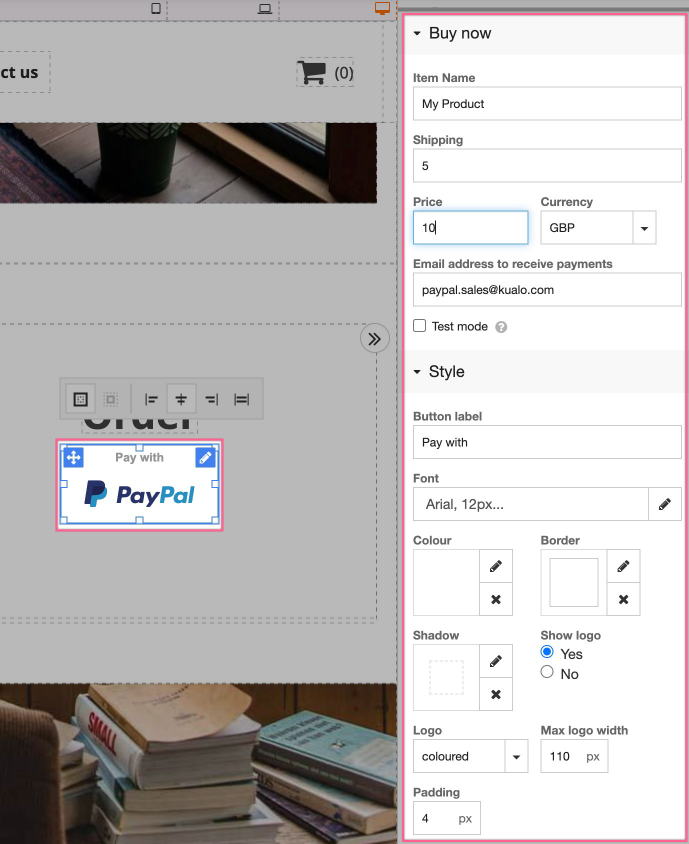Click the Border swatch preview

574,582
